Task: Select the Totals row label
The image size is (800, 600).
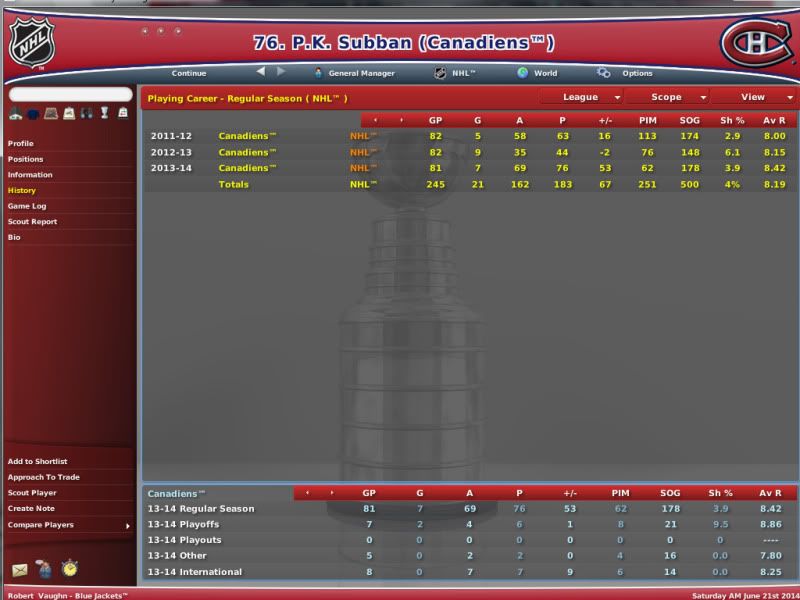Action: 233,184
